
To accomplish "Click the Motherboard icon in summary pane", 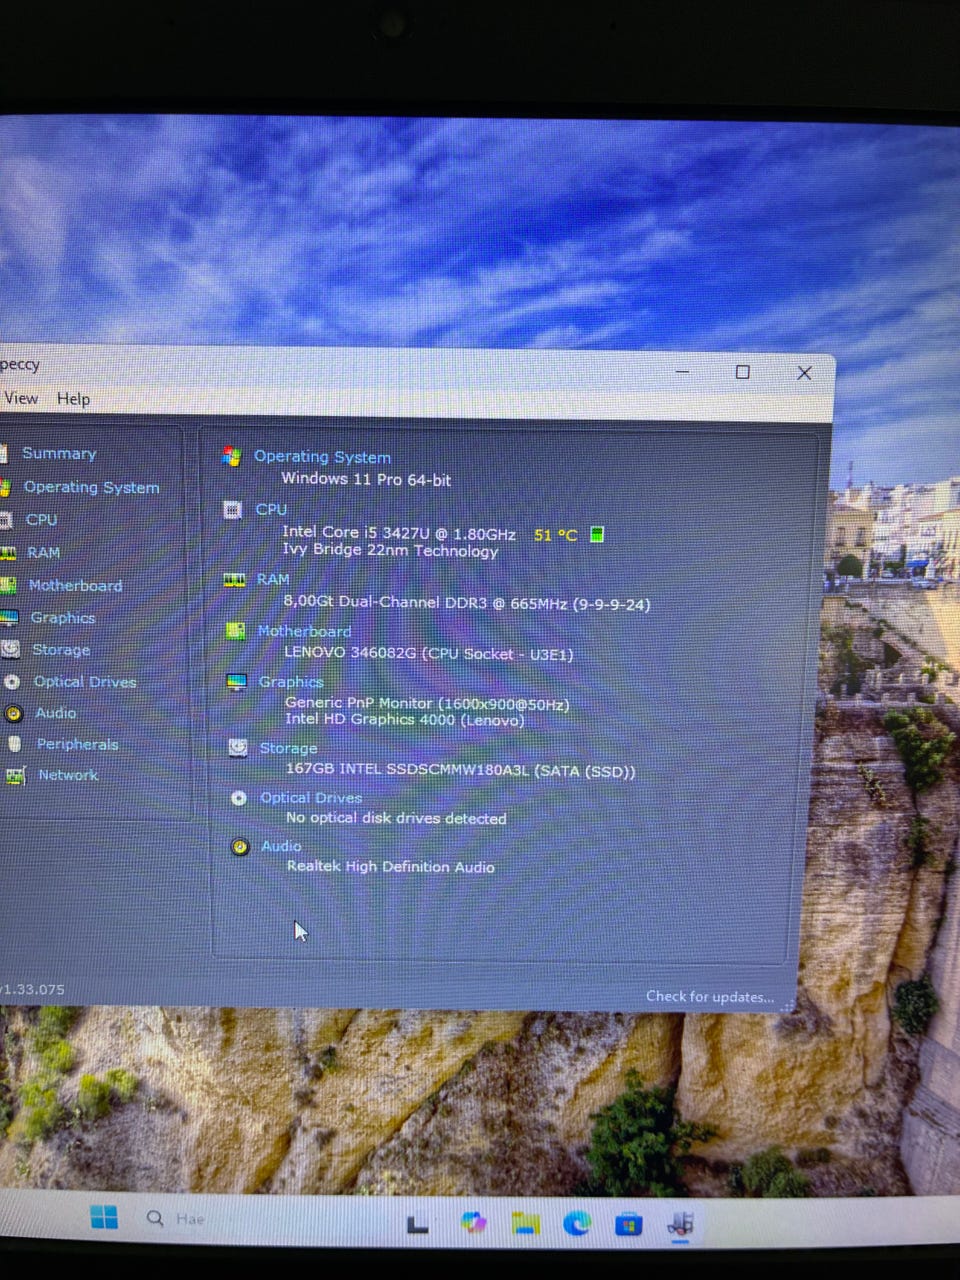I will tap(235, 631).
